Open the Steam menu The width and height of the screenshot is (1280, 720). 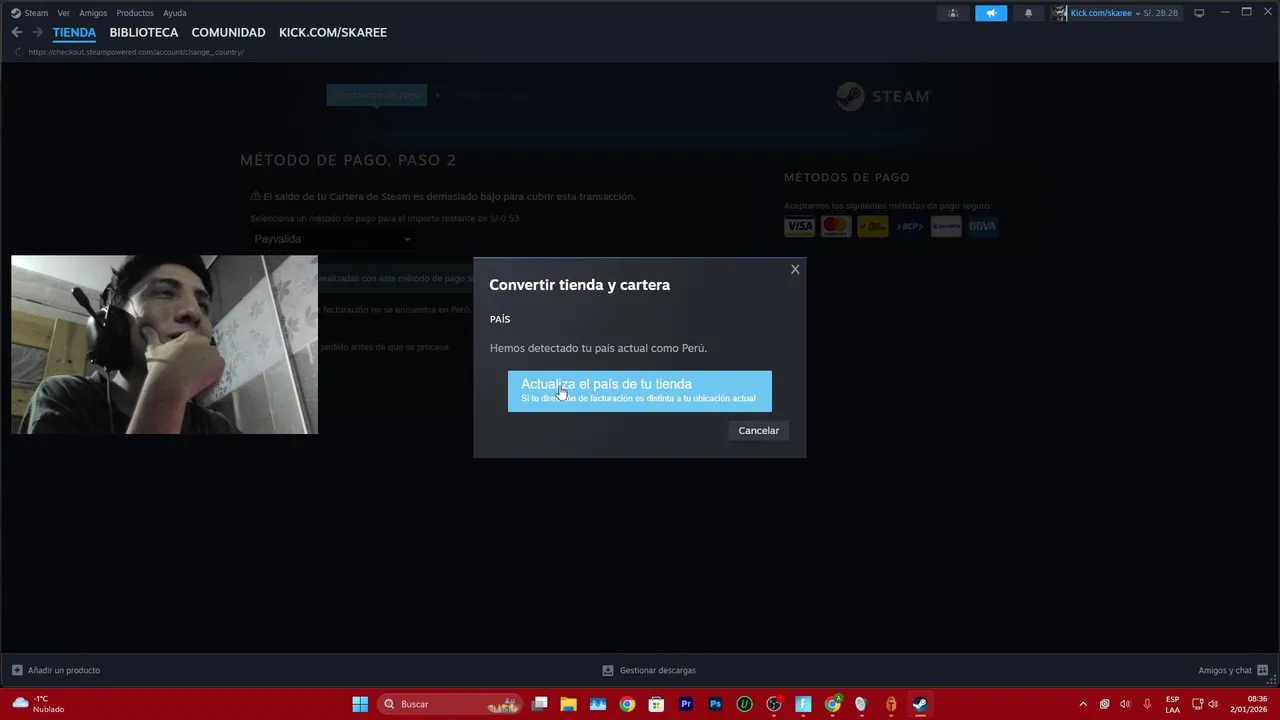pyautogui.click(x=36, y=13)
